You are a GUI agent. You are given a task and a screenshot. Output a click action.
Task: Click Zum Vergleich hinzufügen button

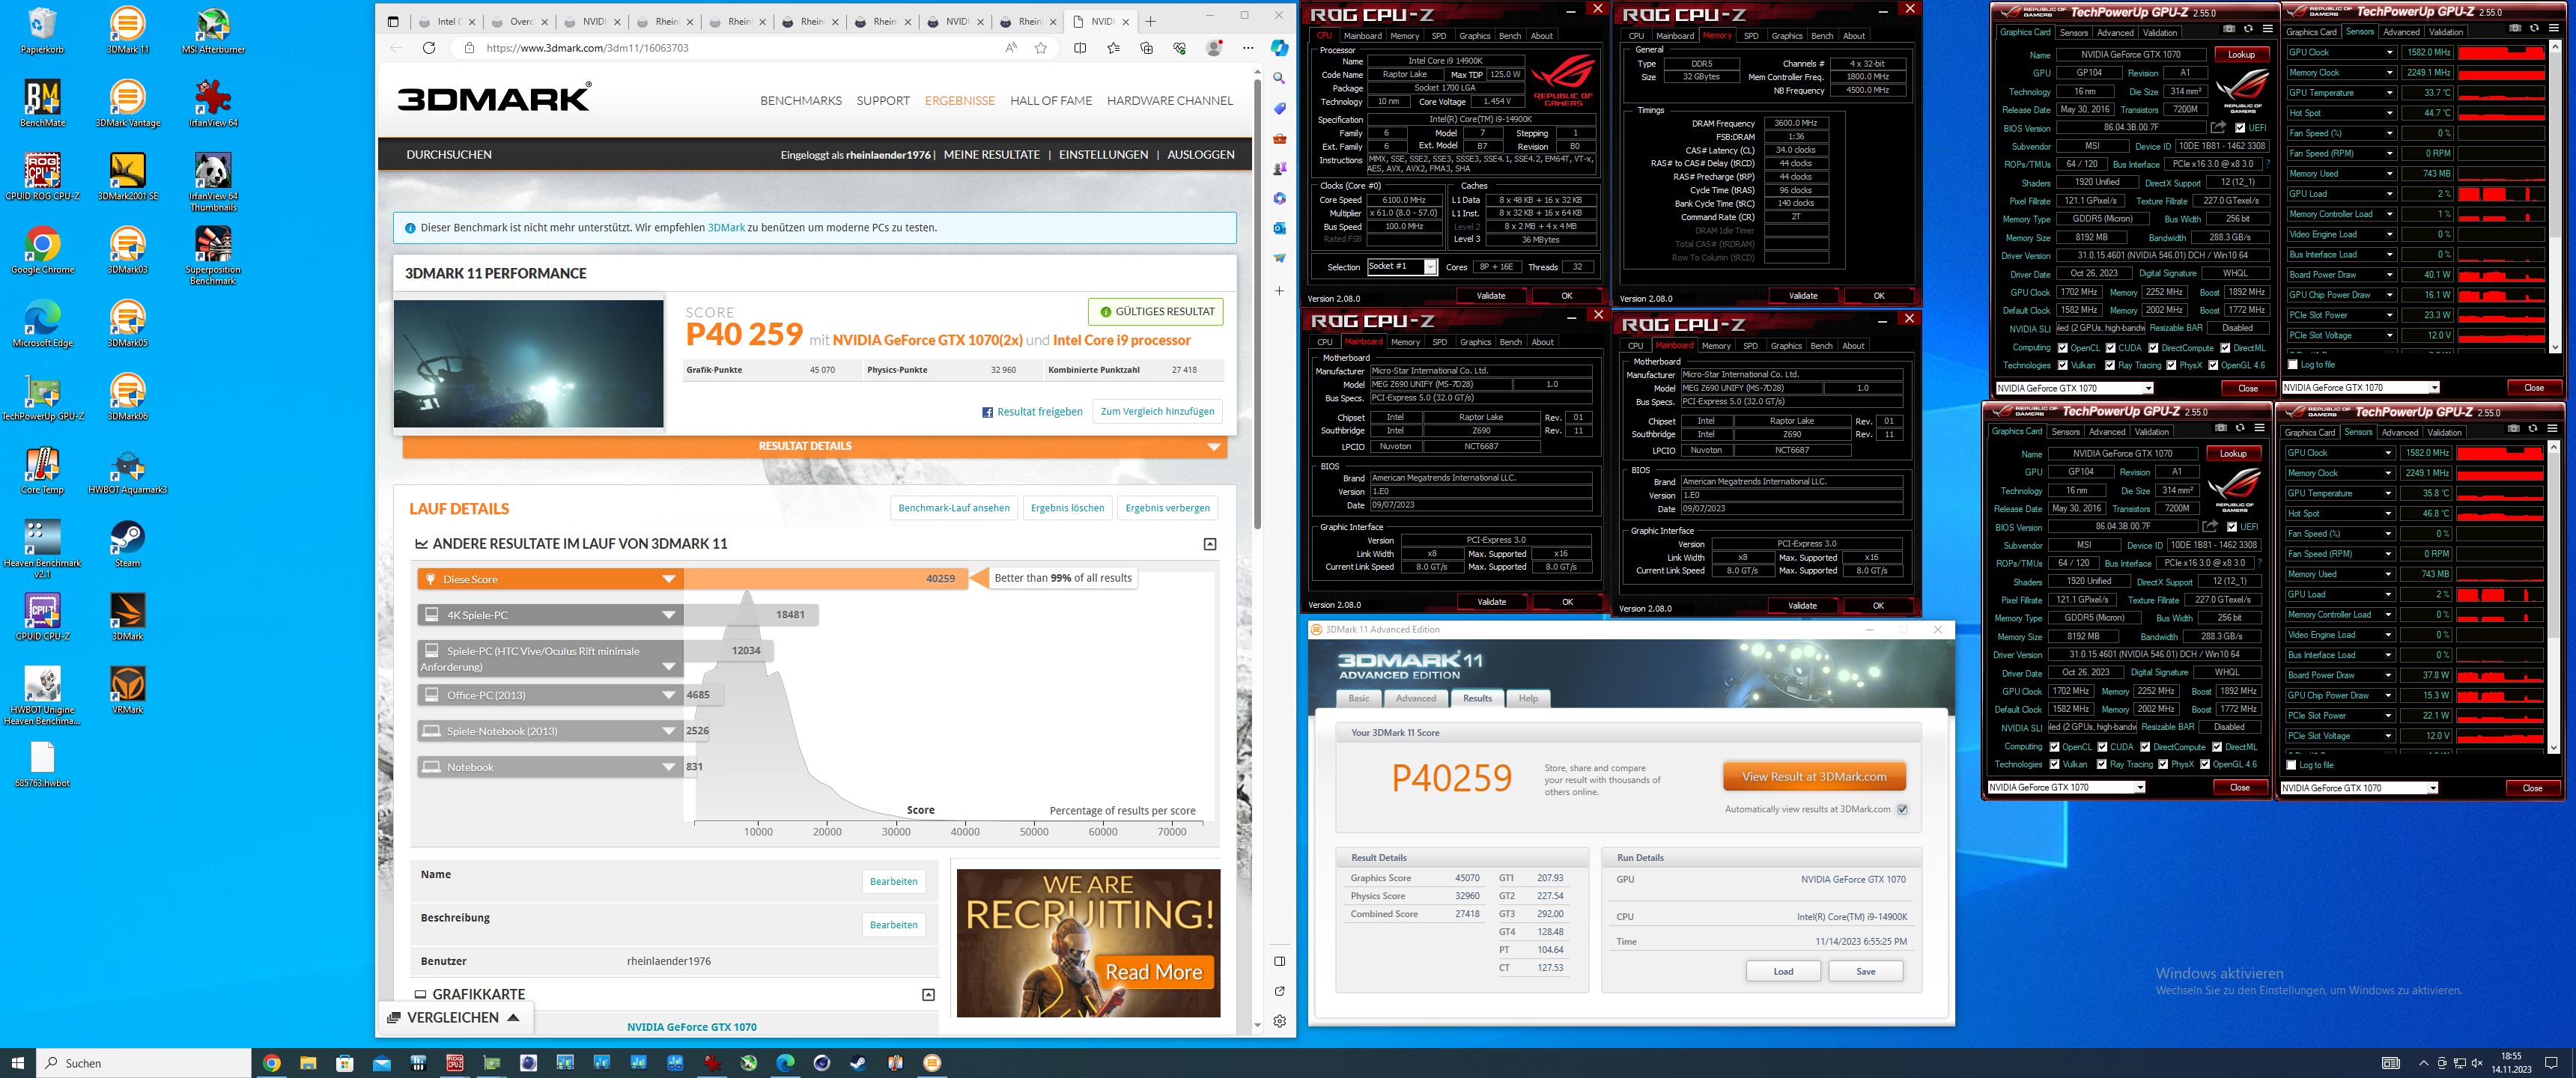[1157, 411]
